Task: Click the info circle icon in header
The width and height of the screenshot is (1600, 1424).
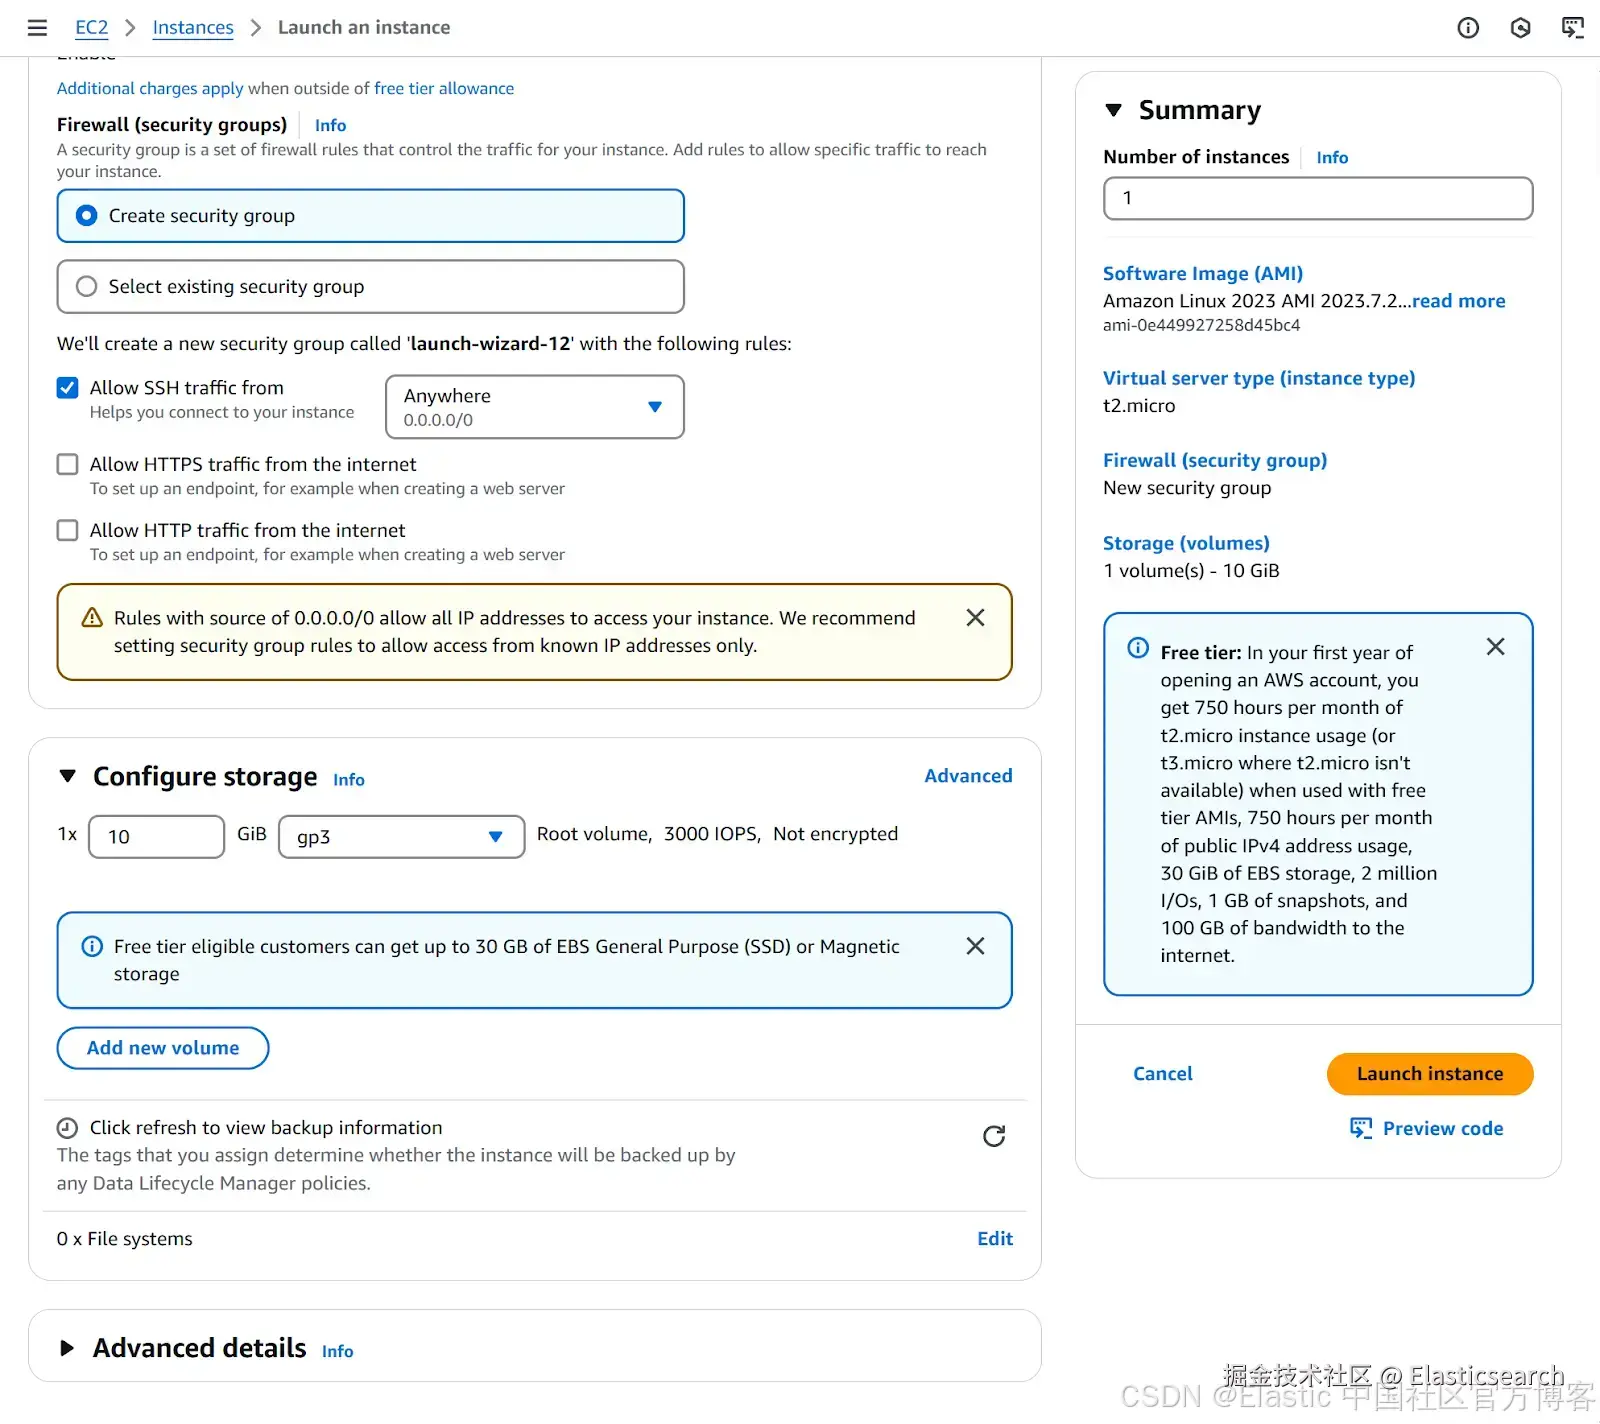Action: coord(1468,28)
